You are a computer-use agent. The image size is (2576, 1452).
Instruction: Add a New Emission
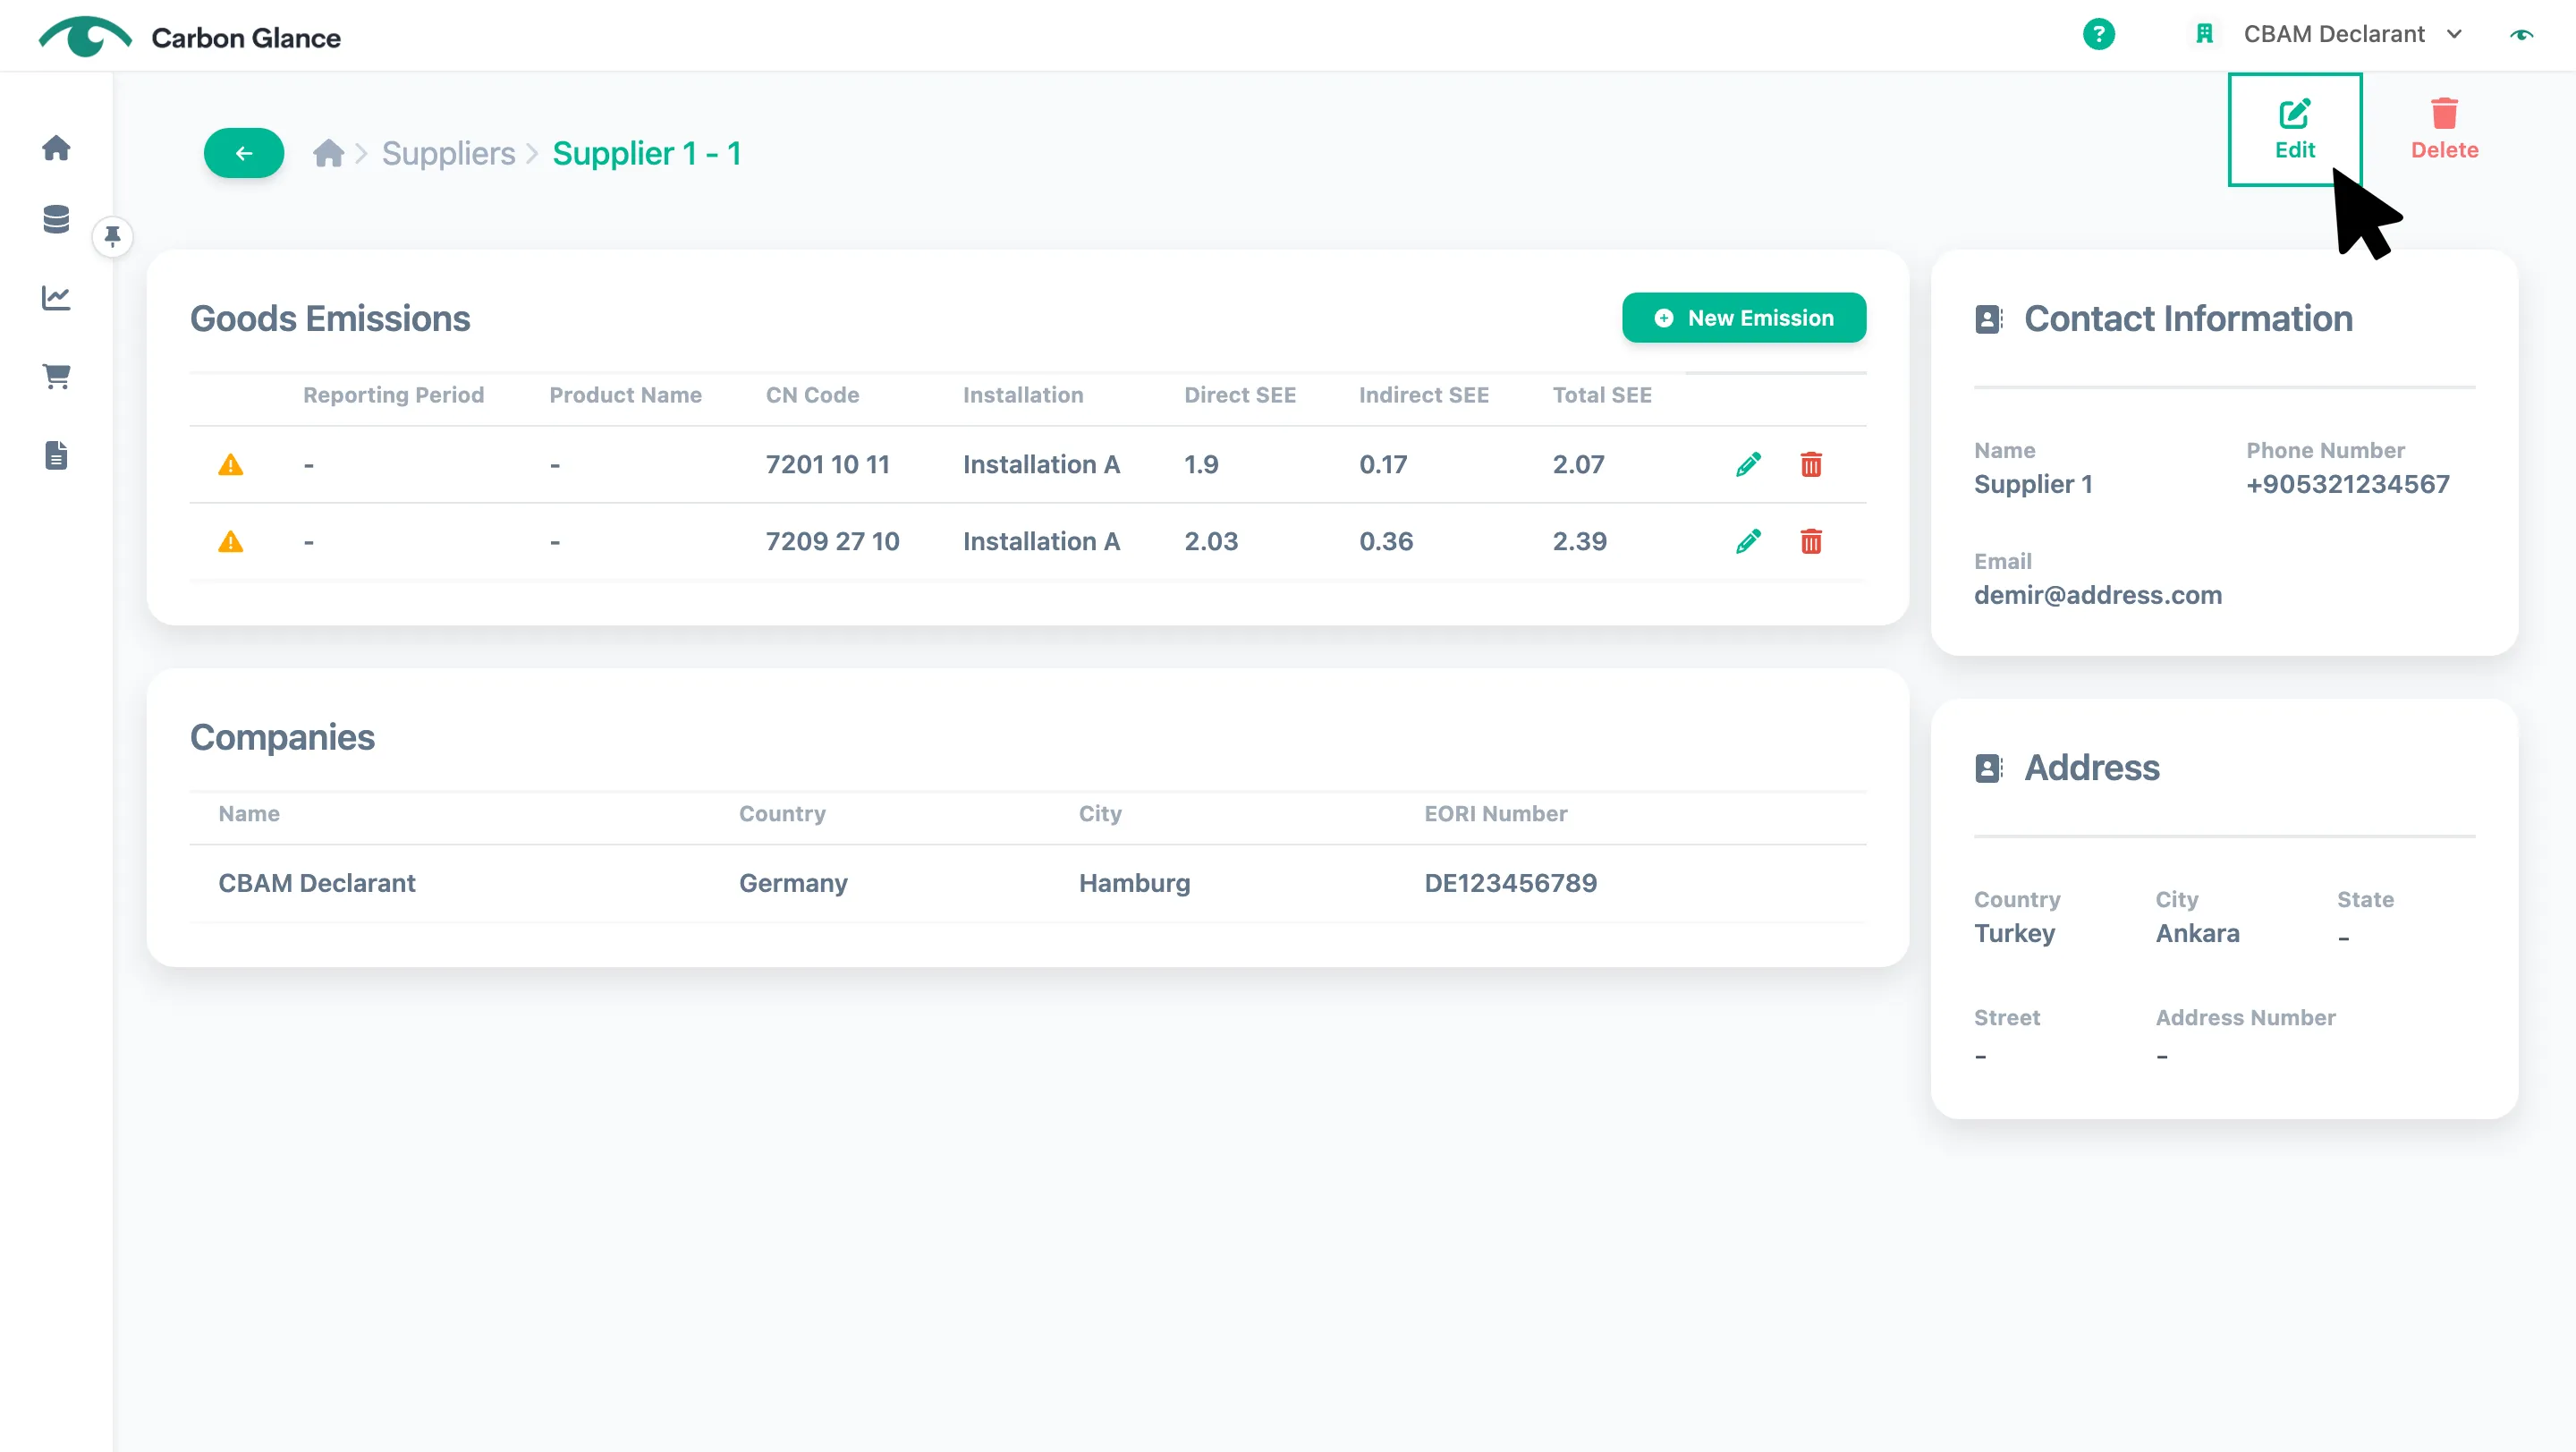pyautogui.click(x=1744, y=318)
